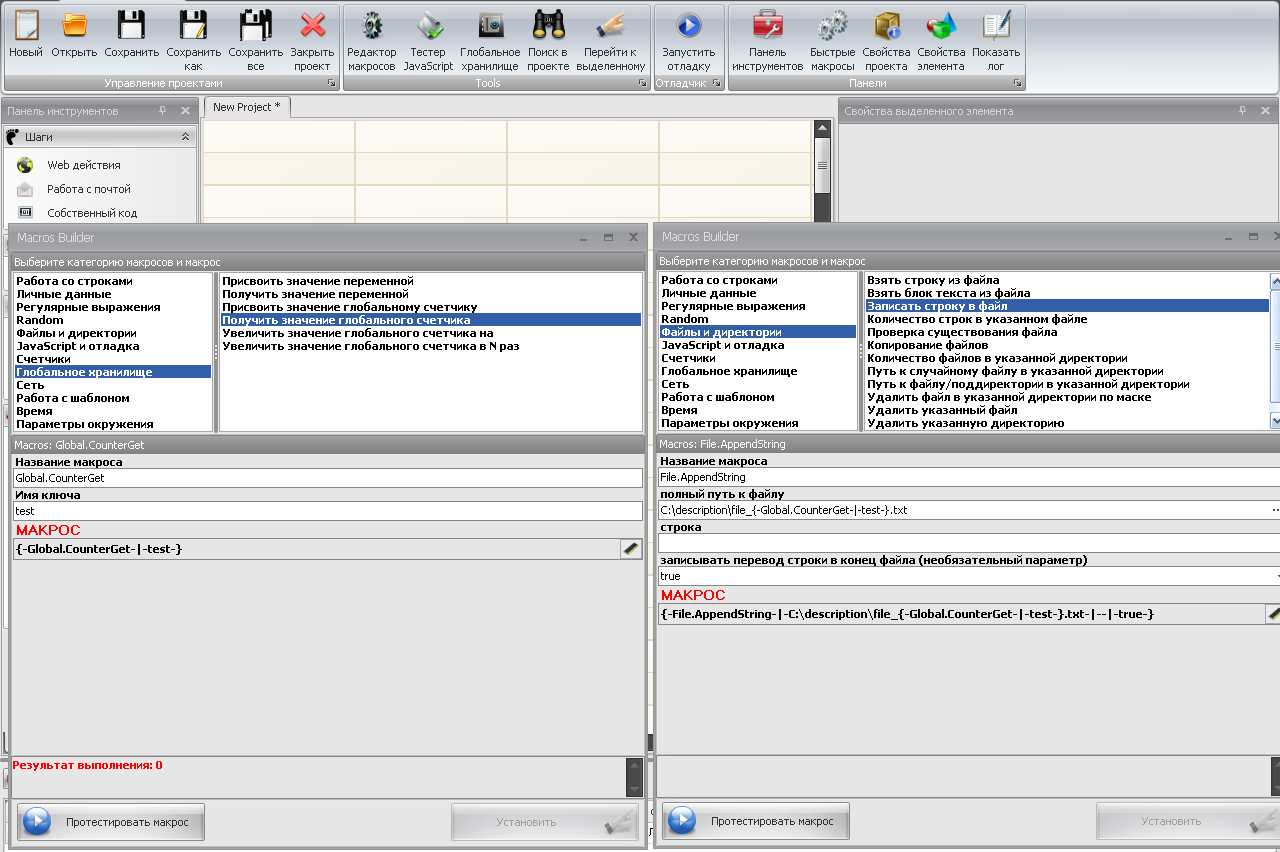Select Сеть category in right builder
The height and width of the screenshot is (852, 1280).
675,384
